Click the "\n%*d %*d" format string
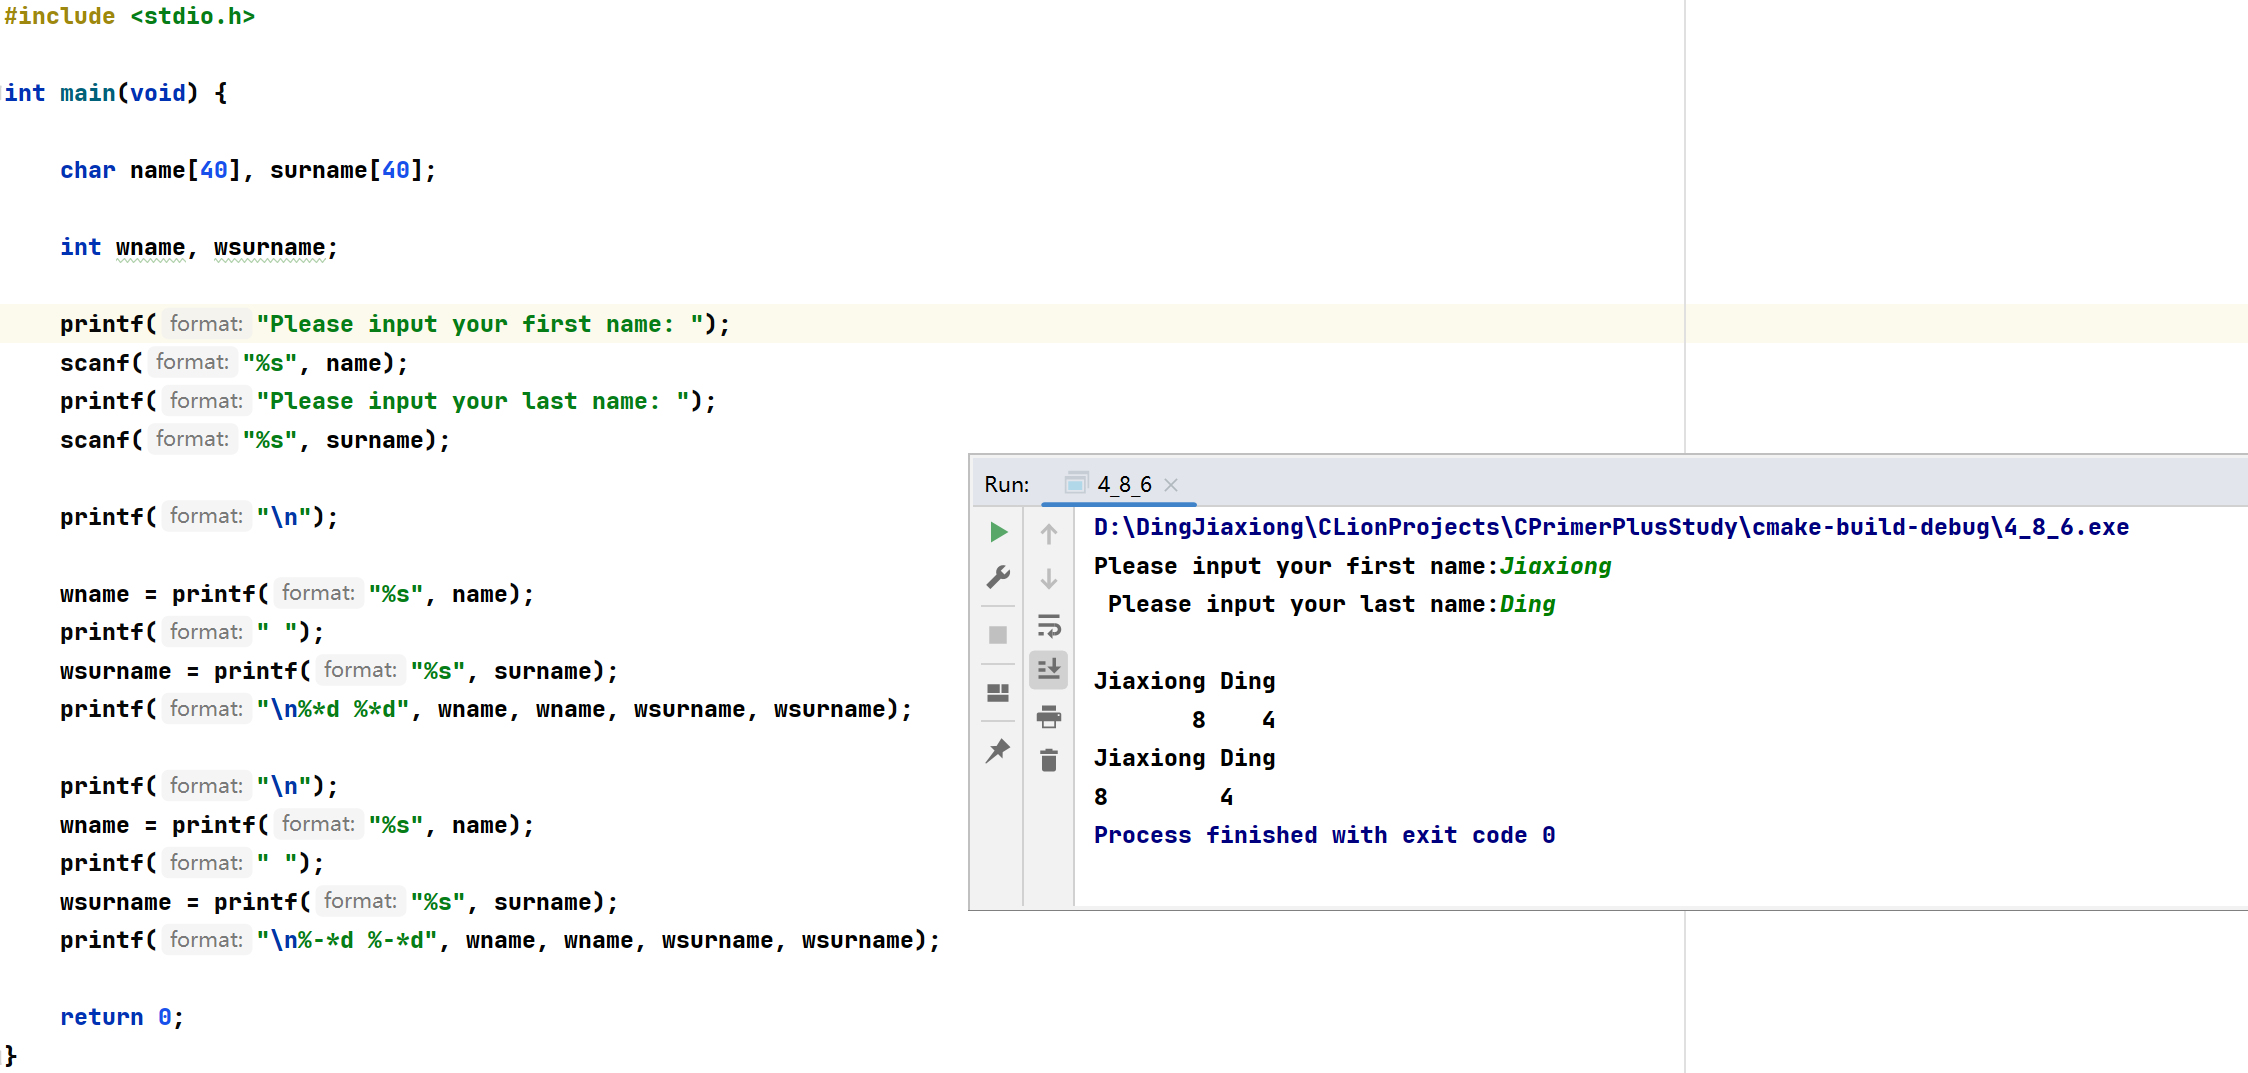The height and width of the screenshot is (1073, 2248). coord(333,709)
